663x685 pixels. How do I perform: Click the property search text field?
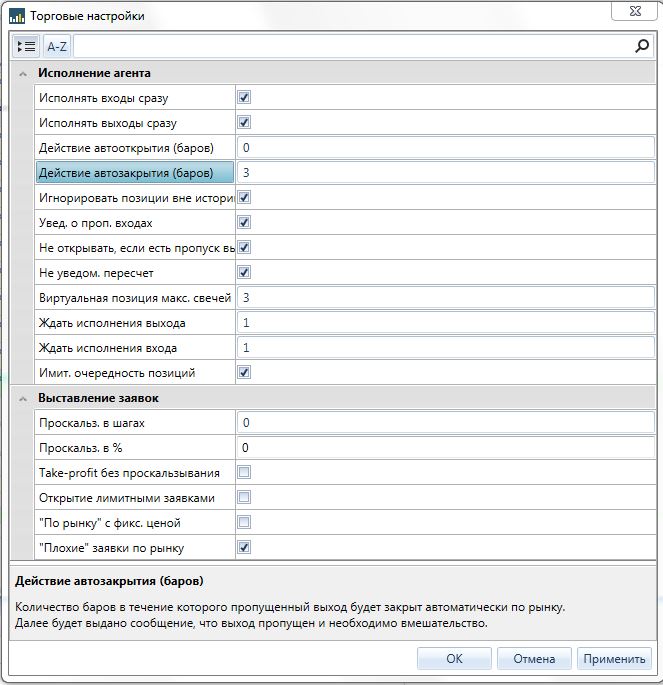(x=350, y=46)
